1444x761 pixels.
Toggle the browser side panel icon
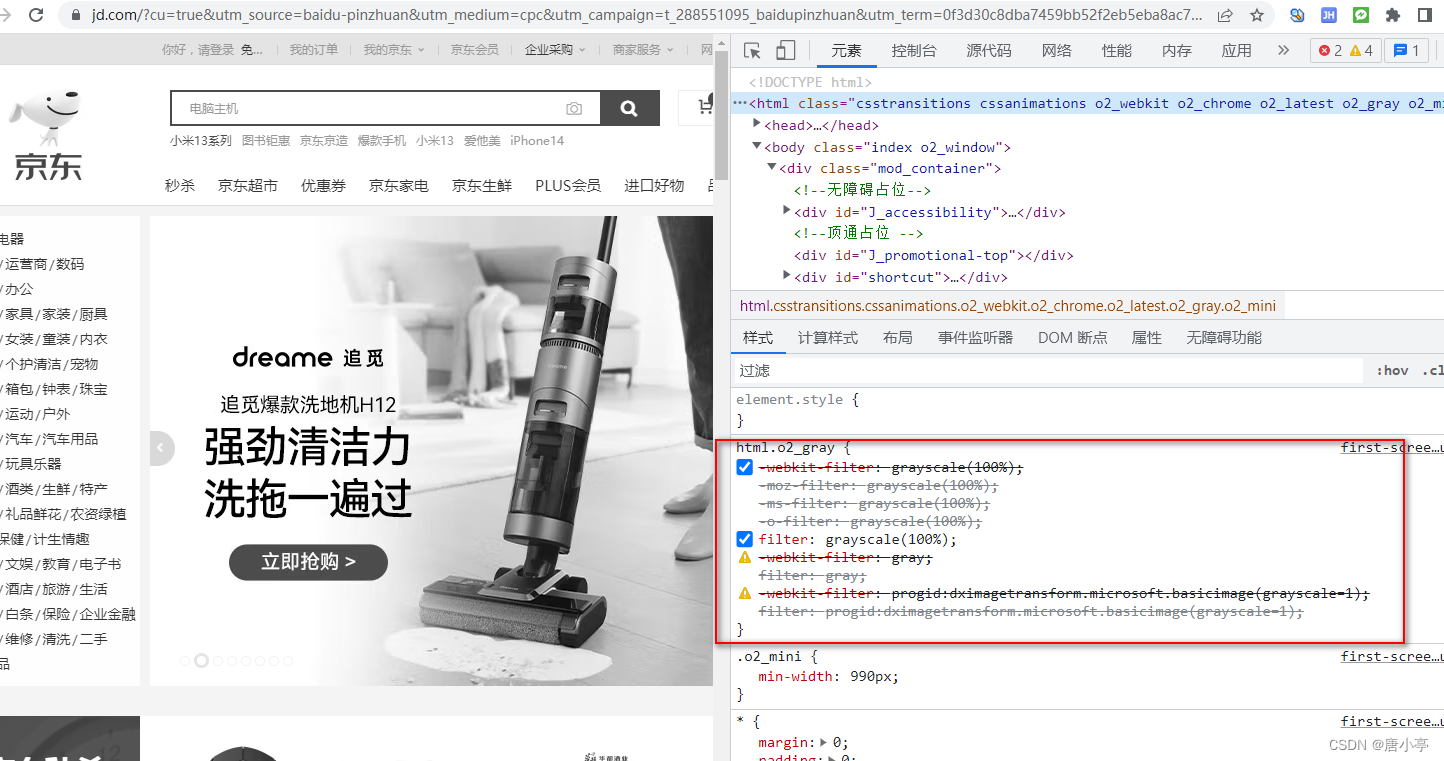(x=1425, y=15)
